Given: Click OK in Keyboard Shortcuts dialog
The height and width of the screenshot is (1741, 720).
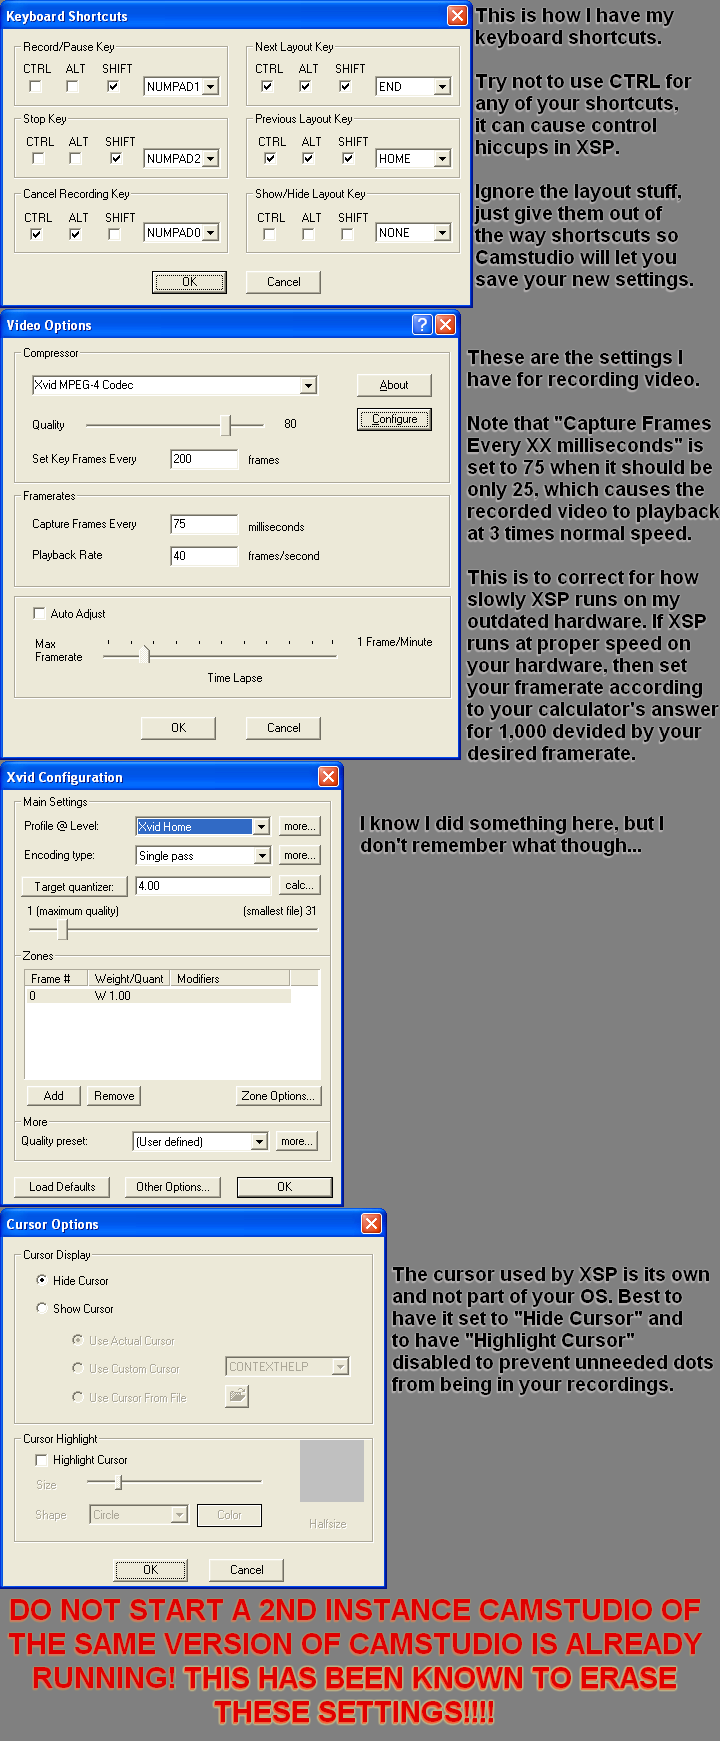Looking at the screenshot, I should (189, 282).
